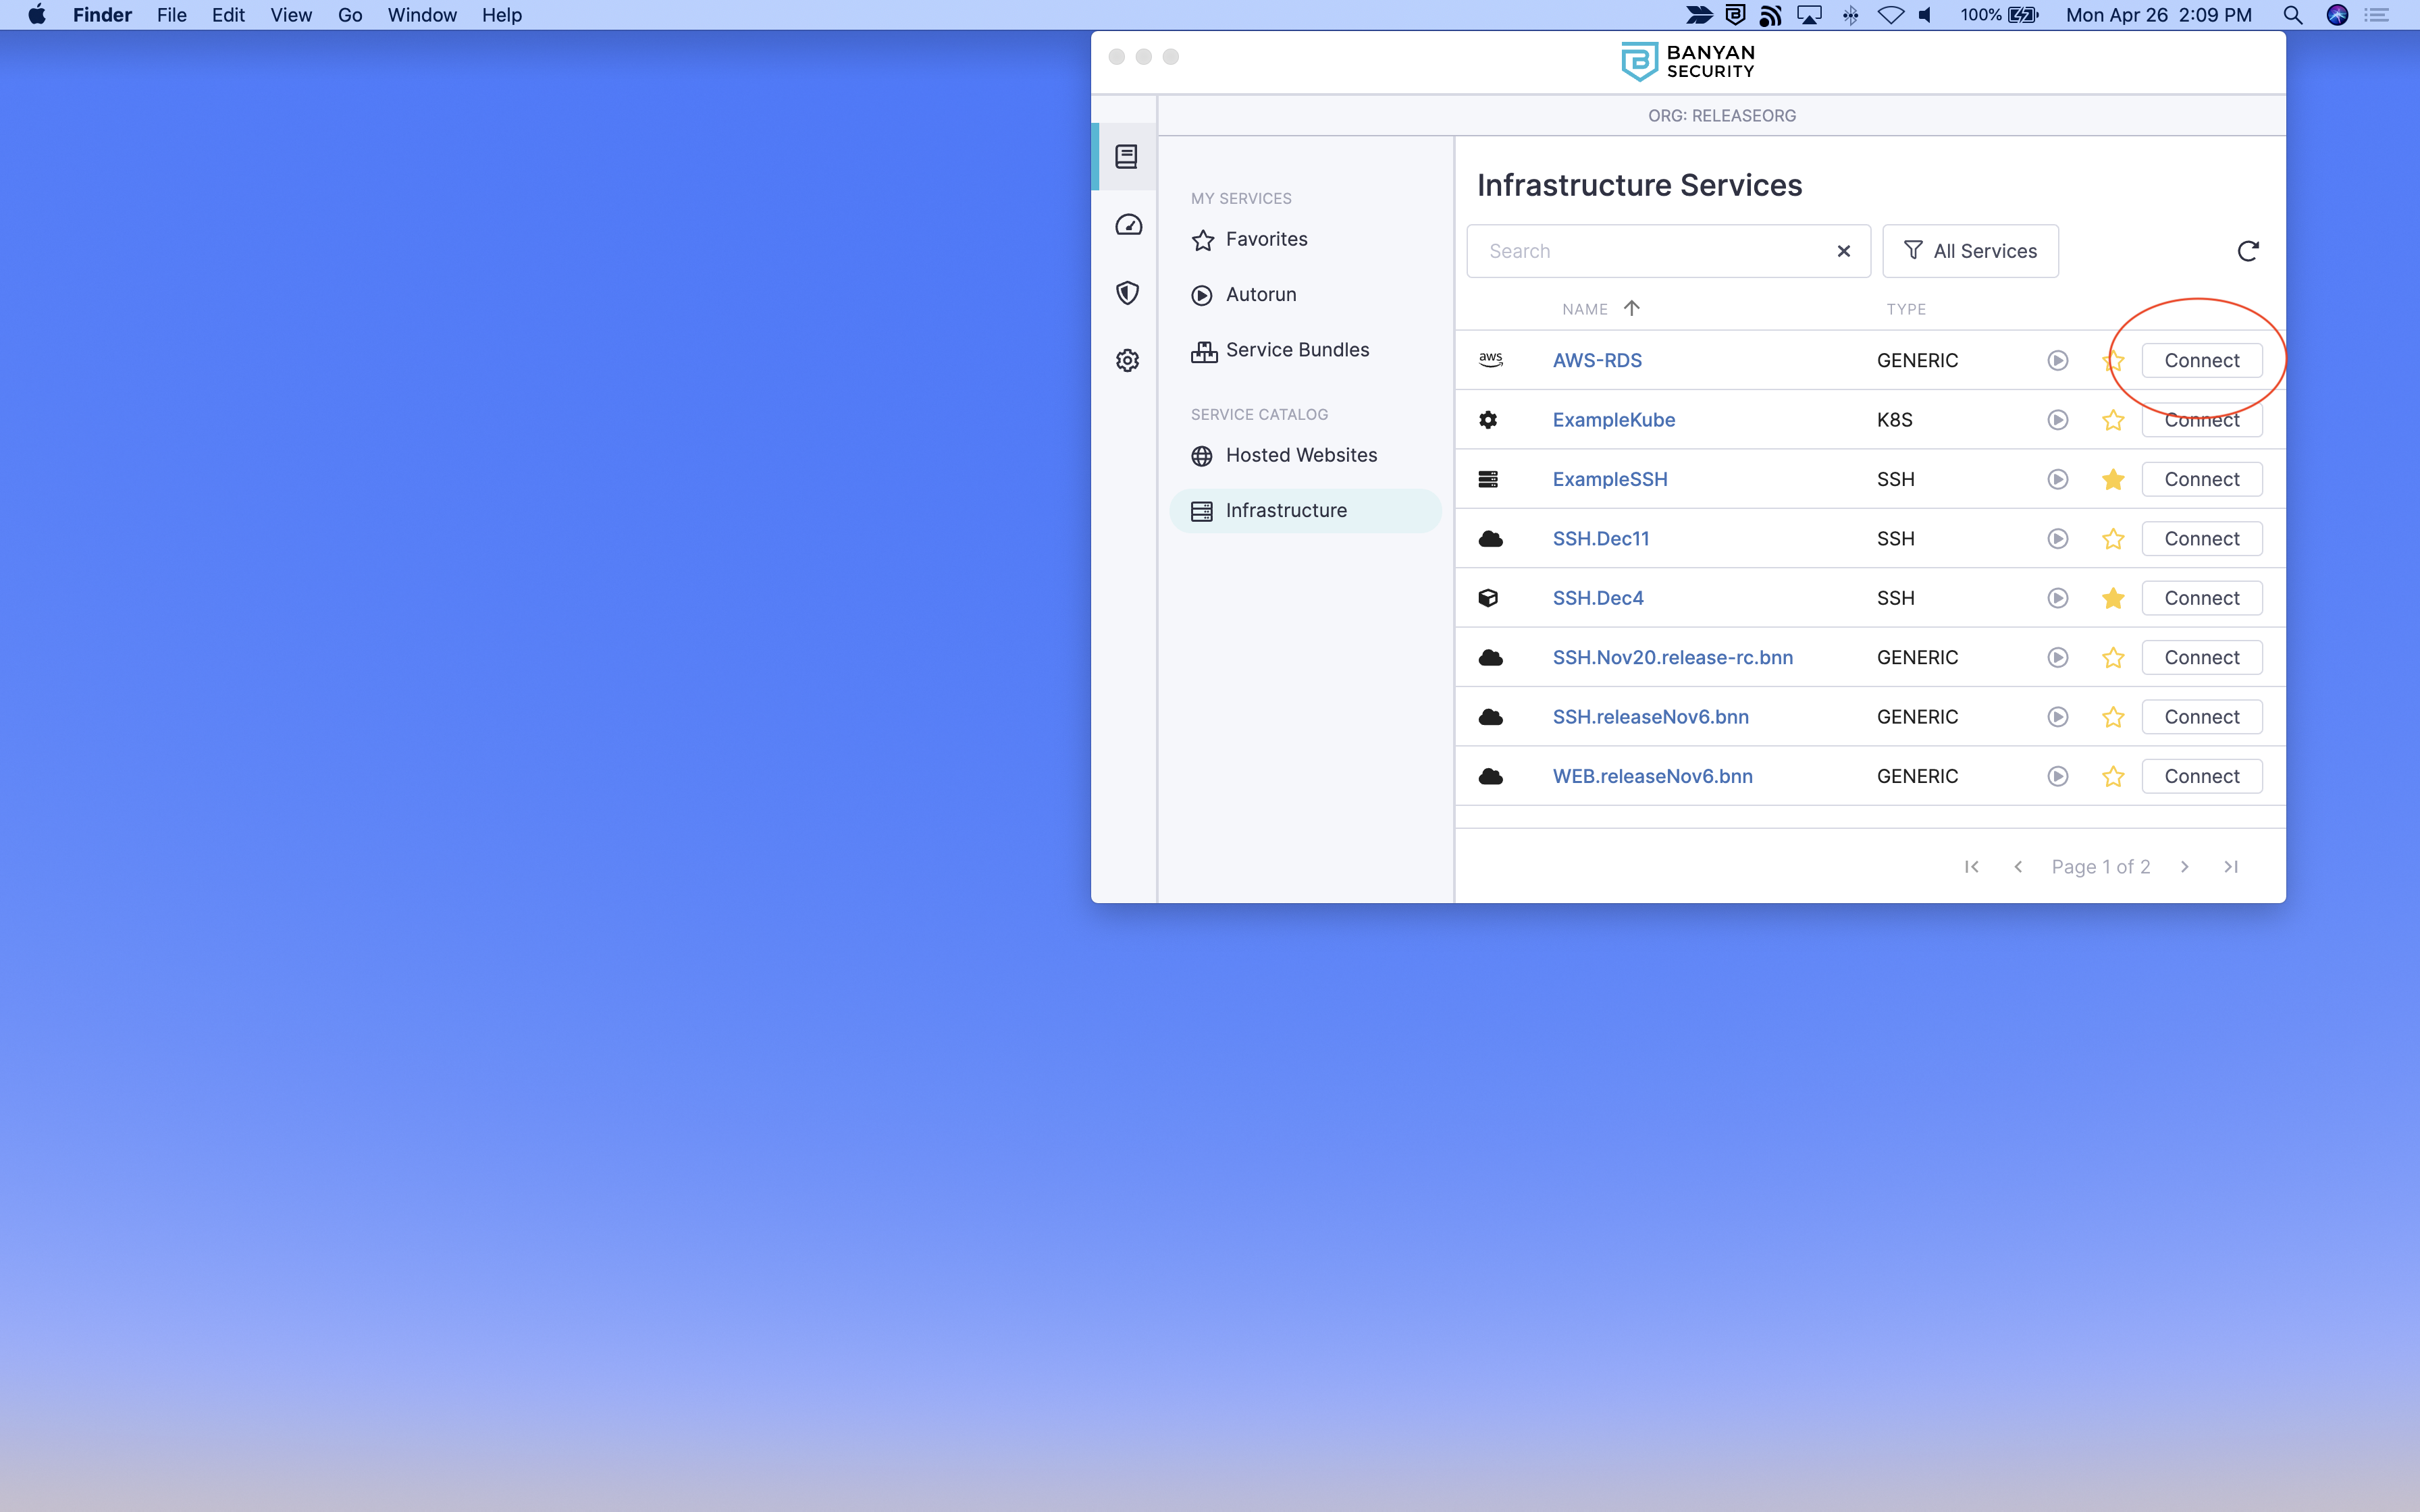Refresh the infrastructure services list

2247,251
